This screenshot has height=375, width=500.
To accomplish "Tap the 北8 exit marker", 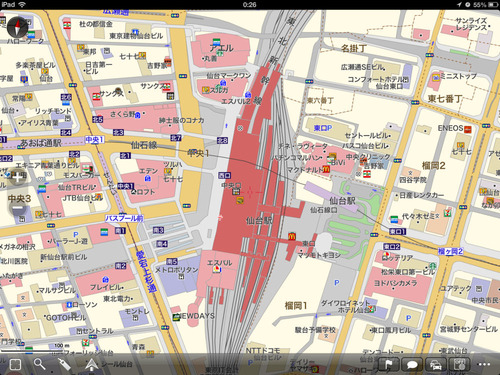I will 222,140.
